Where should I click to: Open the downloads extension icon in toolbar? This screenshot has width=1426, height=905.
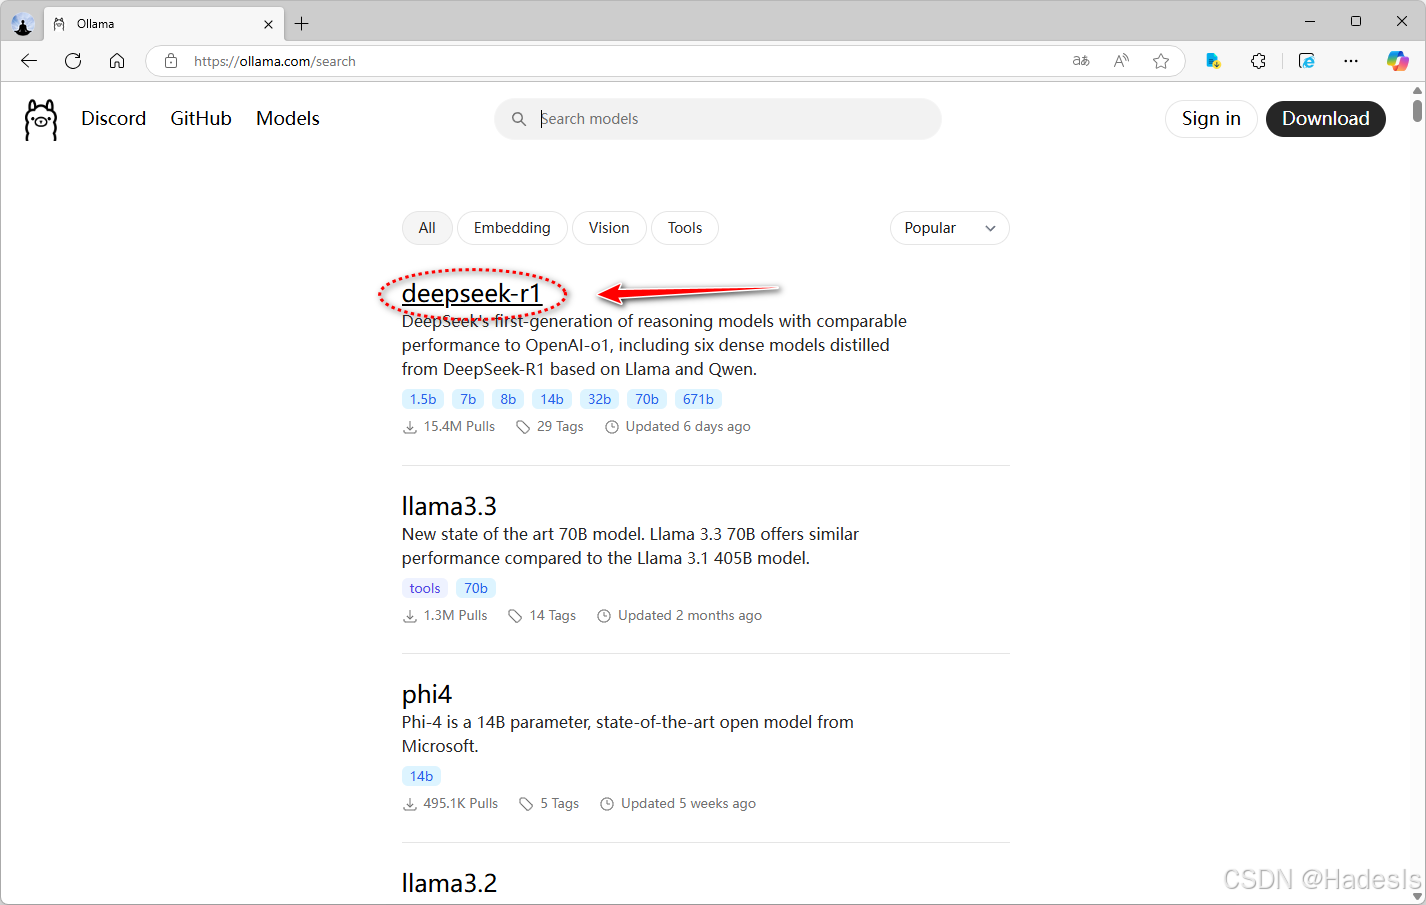coord(1213,61)
